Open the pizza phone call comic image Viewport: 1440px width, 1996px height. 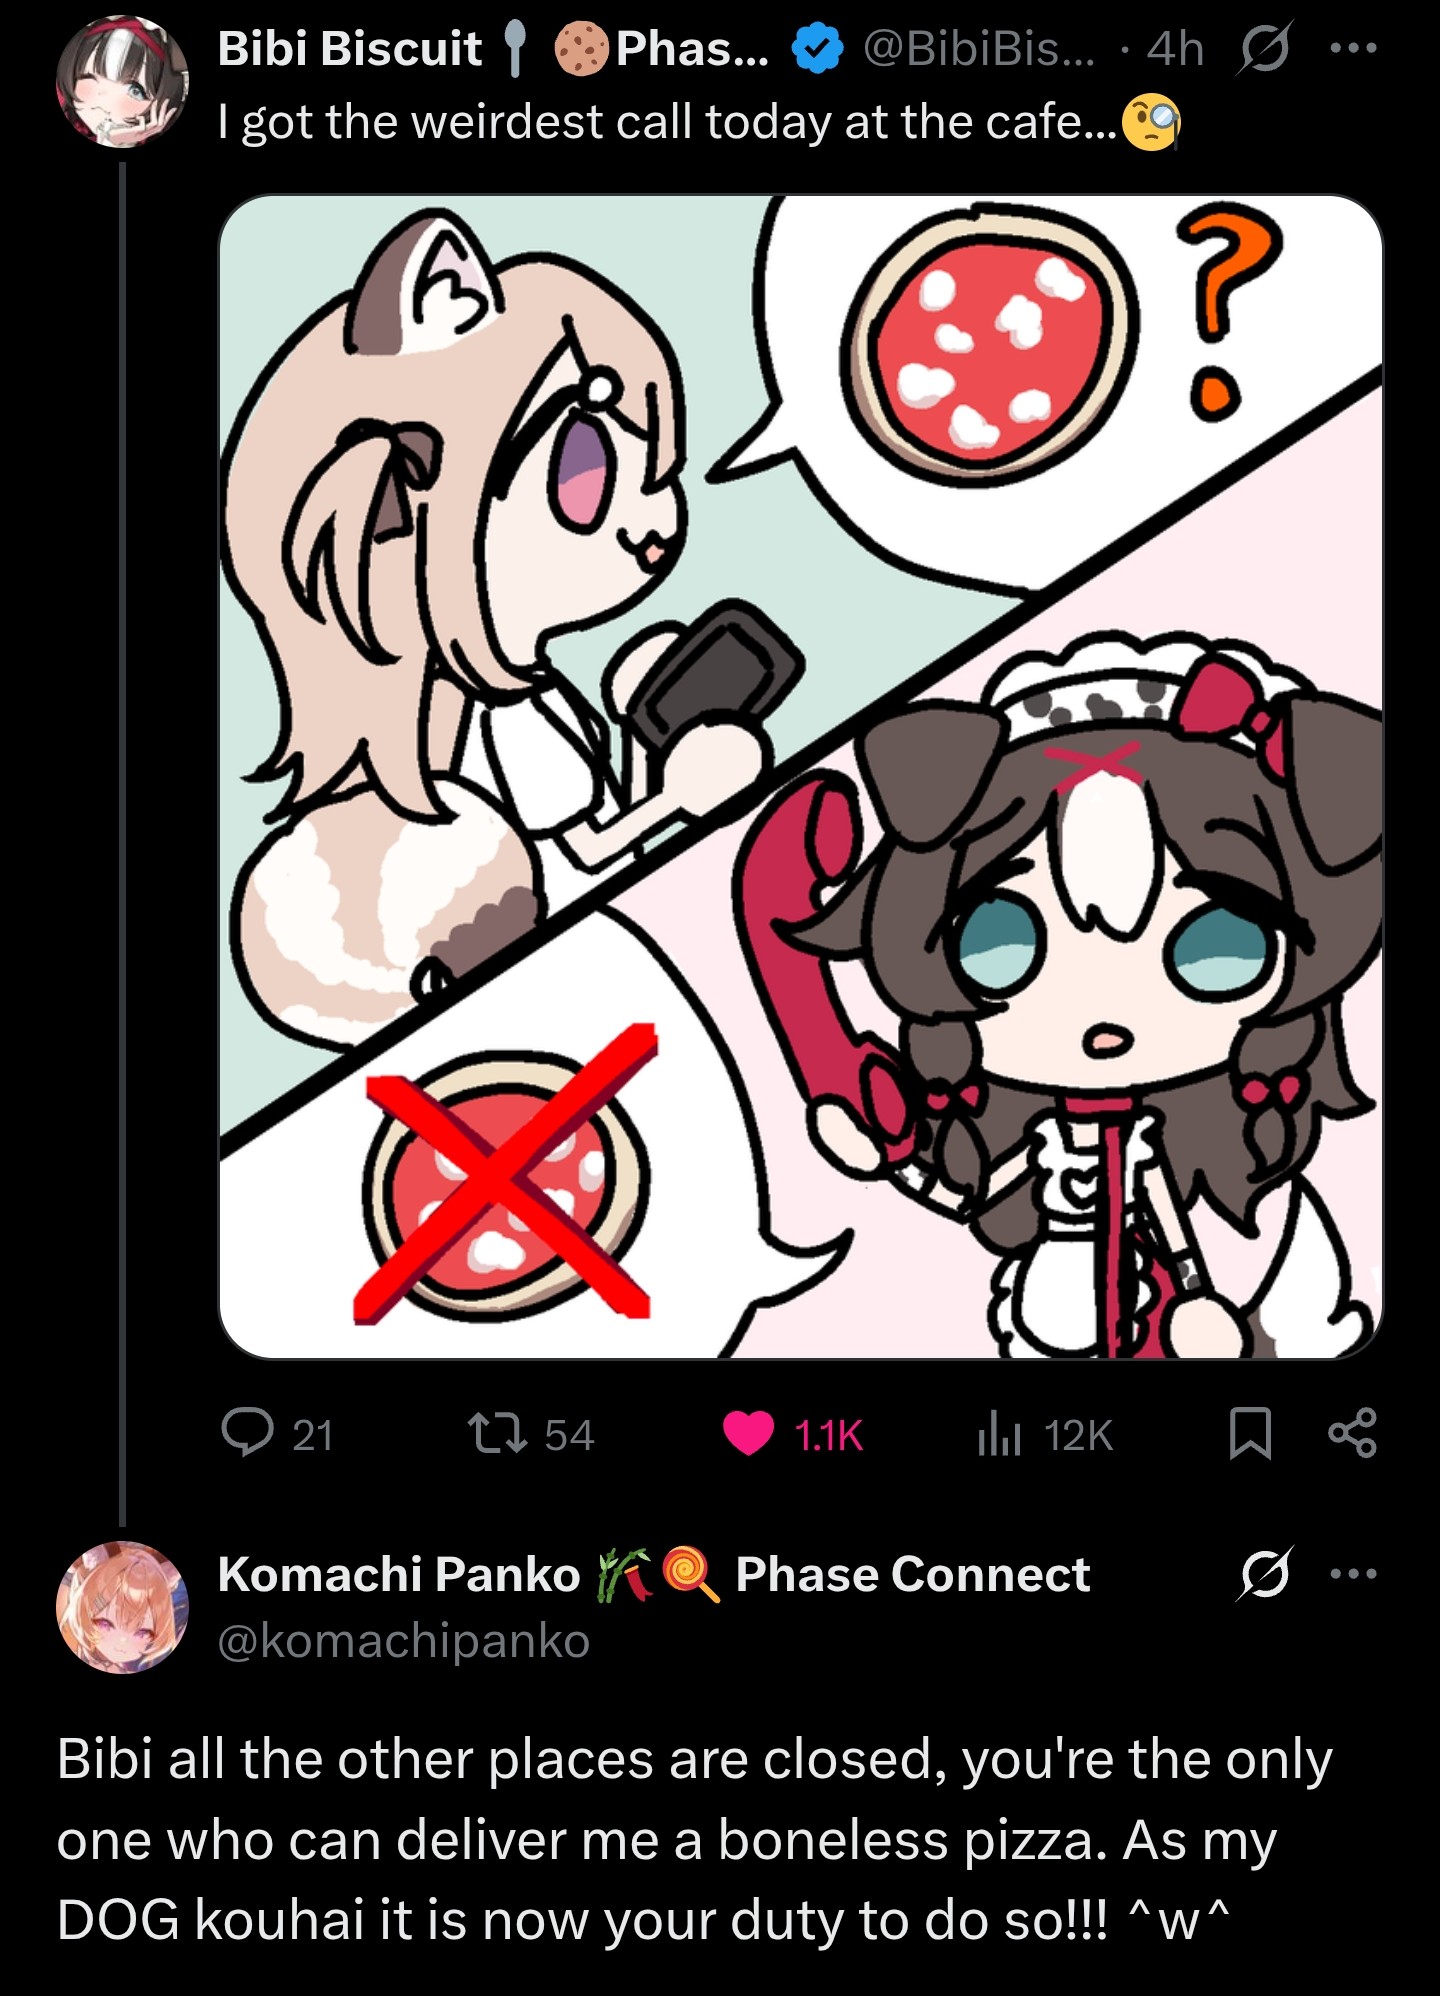click(800, 776)
